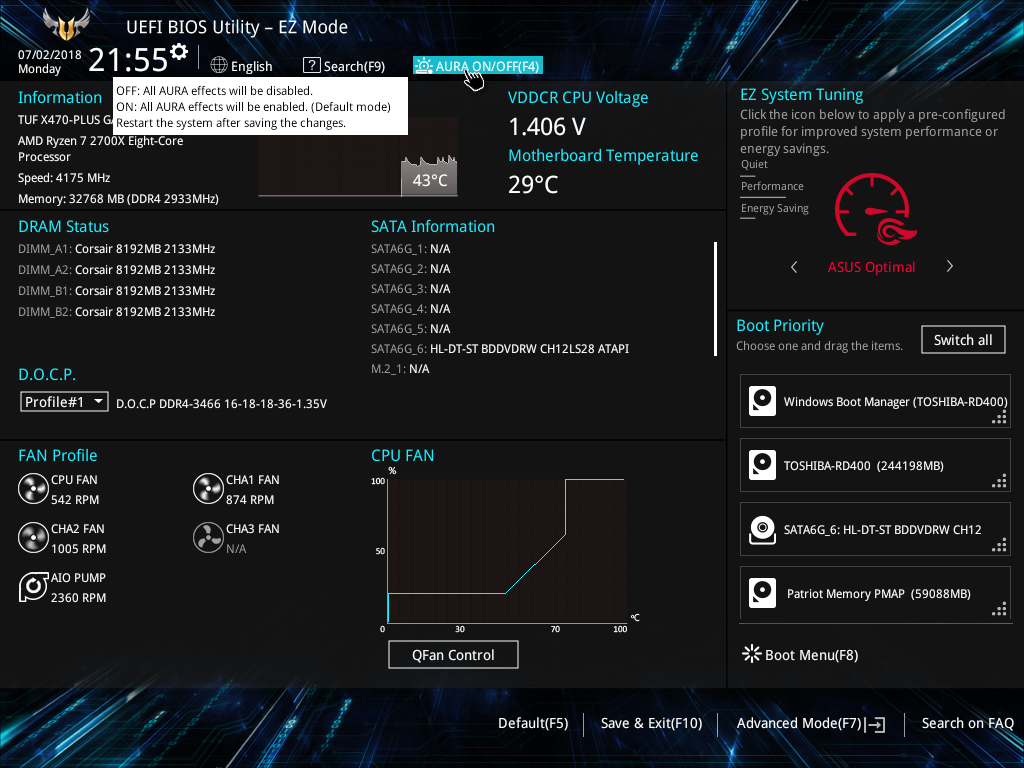Load Default(F5) settings

point(533,724)
